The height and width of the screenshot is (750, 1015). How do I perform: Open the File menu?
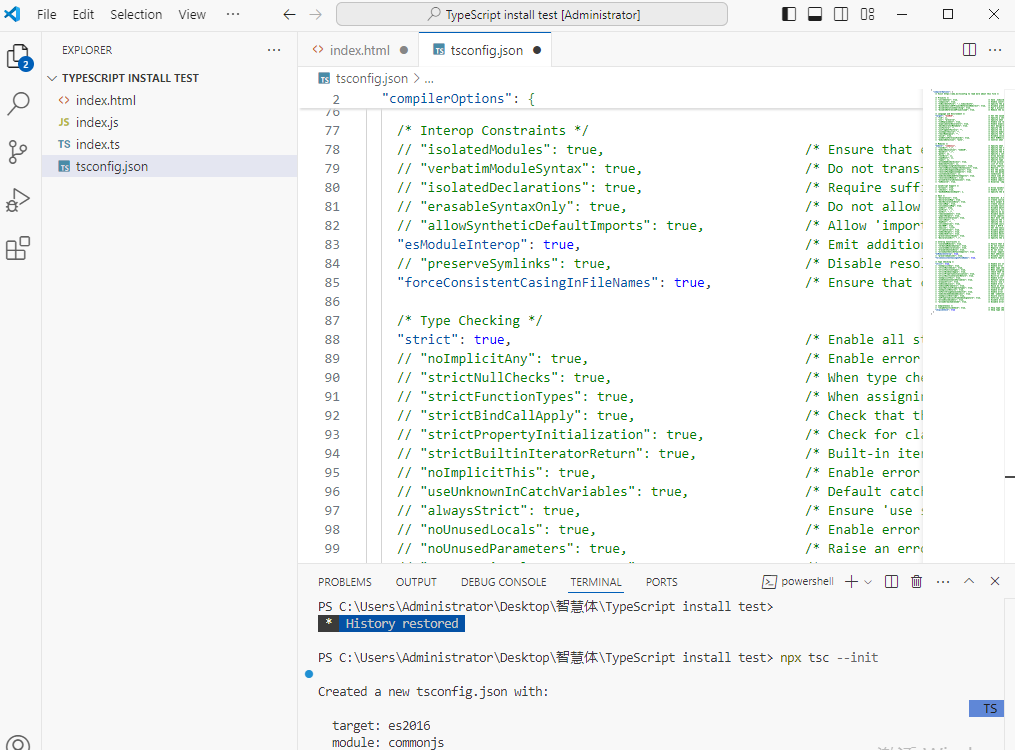47,14
